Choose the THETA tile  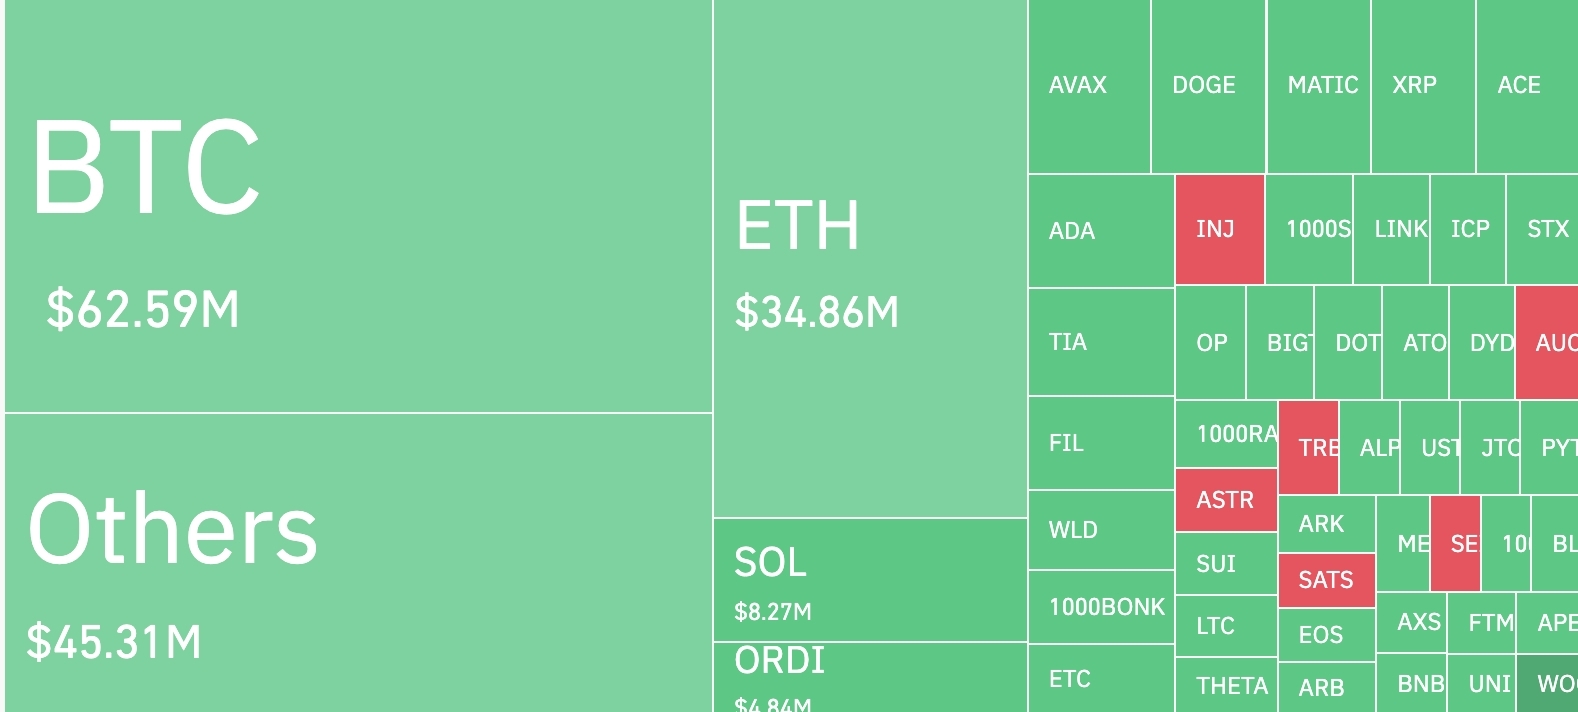click(1226, 685)
